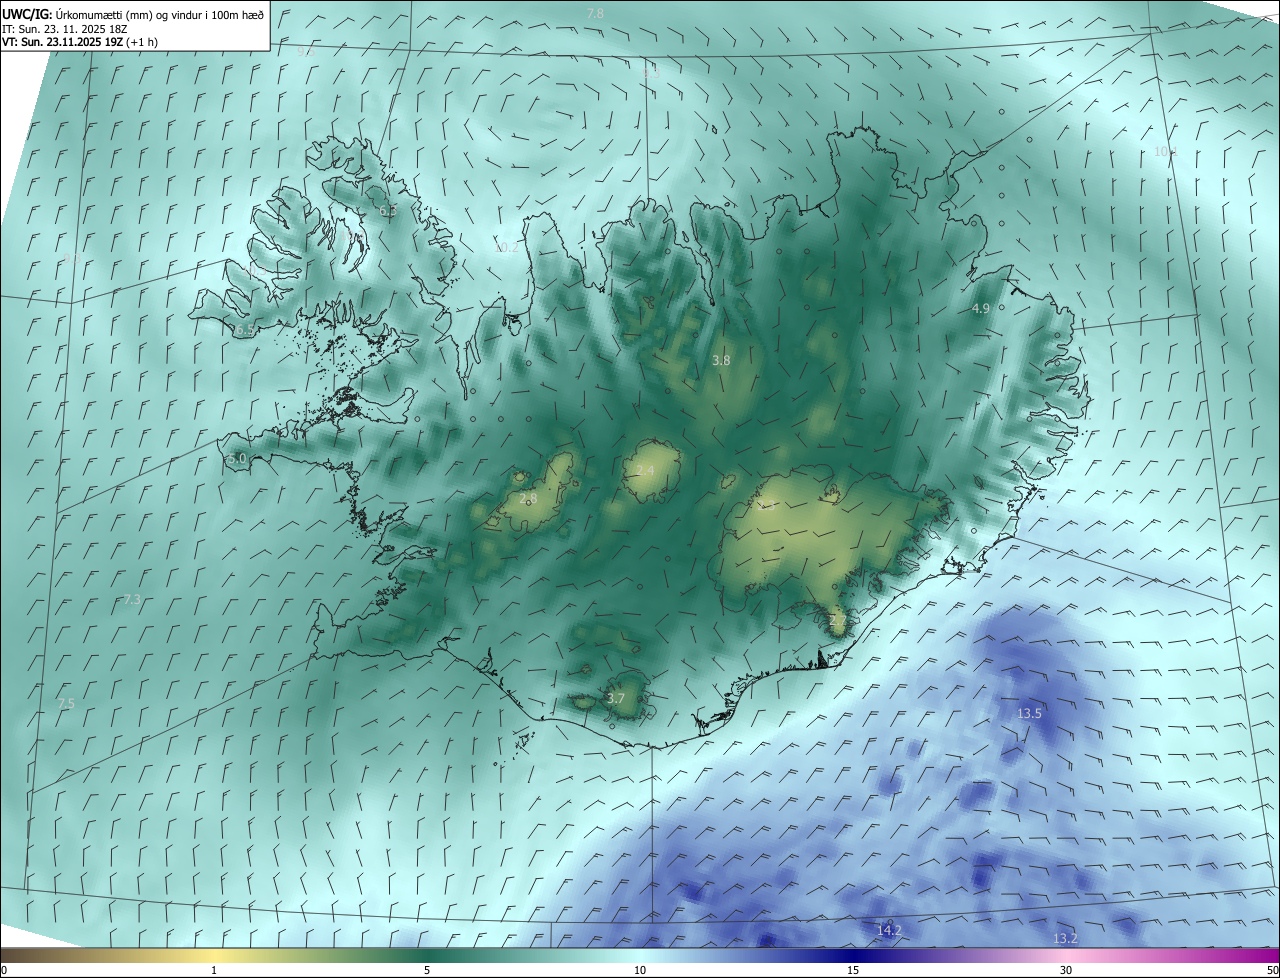Click the 10.1 value label on the map

pos(1166,152)
